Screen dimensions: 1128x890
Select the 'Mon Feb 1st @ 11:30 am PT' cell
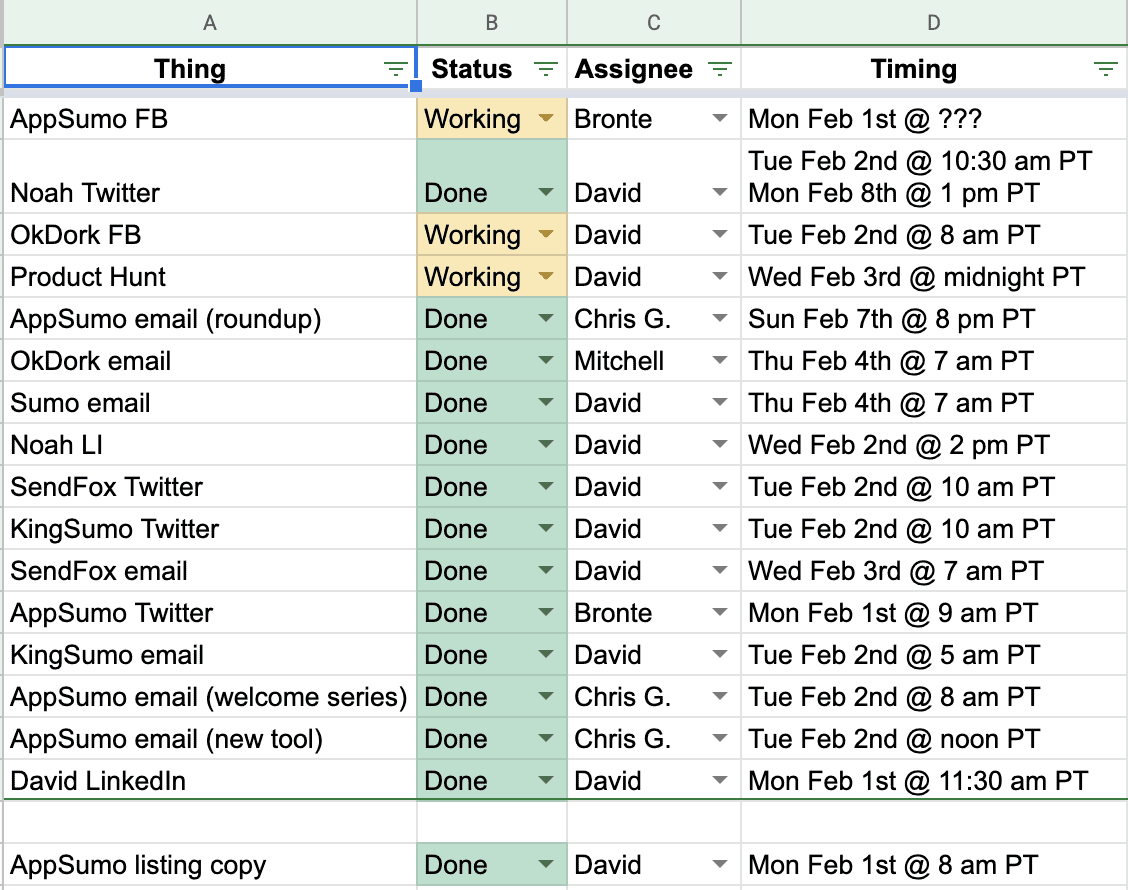[x=934, y=781]
